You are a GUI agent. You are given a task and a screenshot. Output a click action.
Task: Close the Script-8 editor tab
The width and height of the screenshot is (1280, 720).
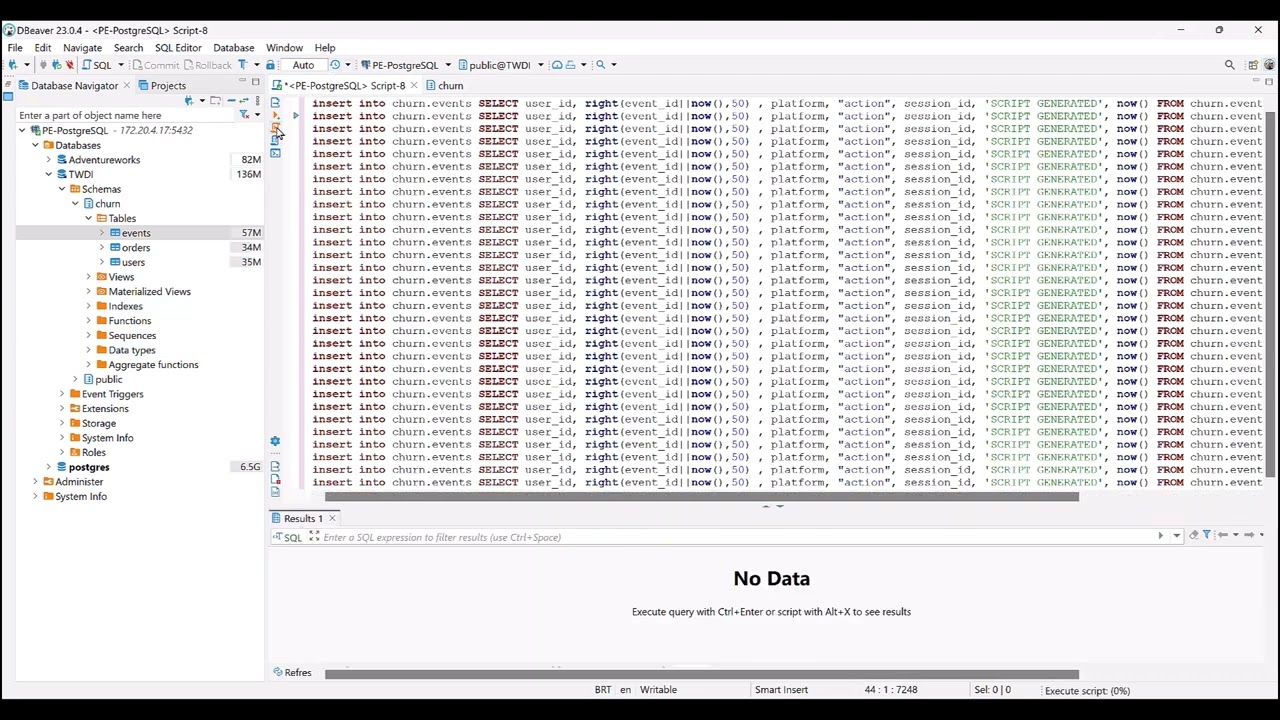pos(414,85)
